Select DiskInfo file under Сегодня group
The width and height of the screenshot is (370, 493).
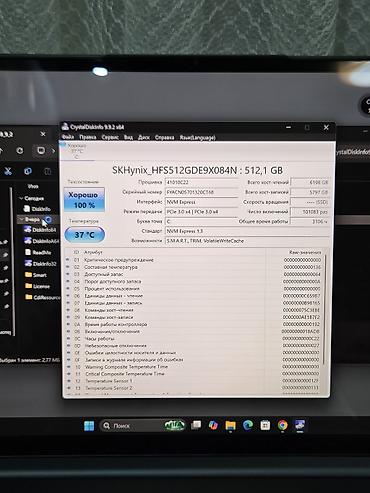pos(37,209)
